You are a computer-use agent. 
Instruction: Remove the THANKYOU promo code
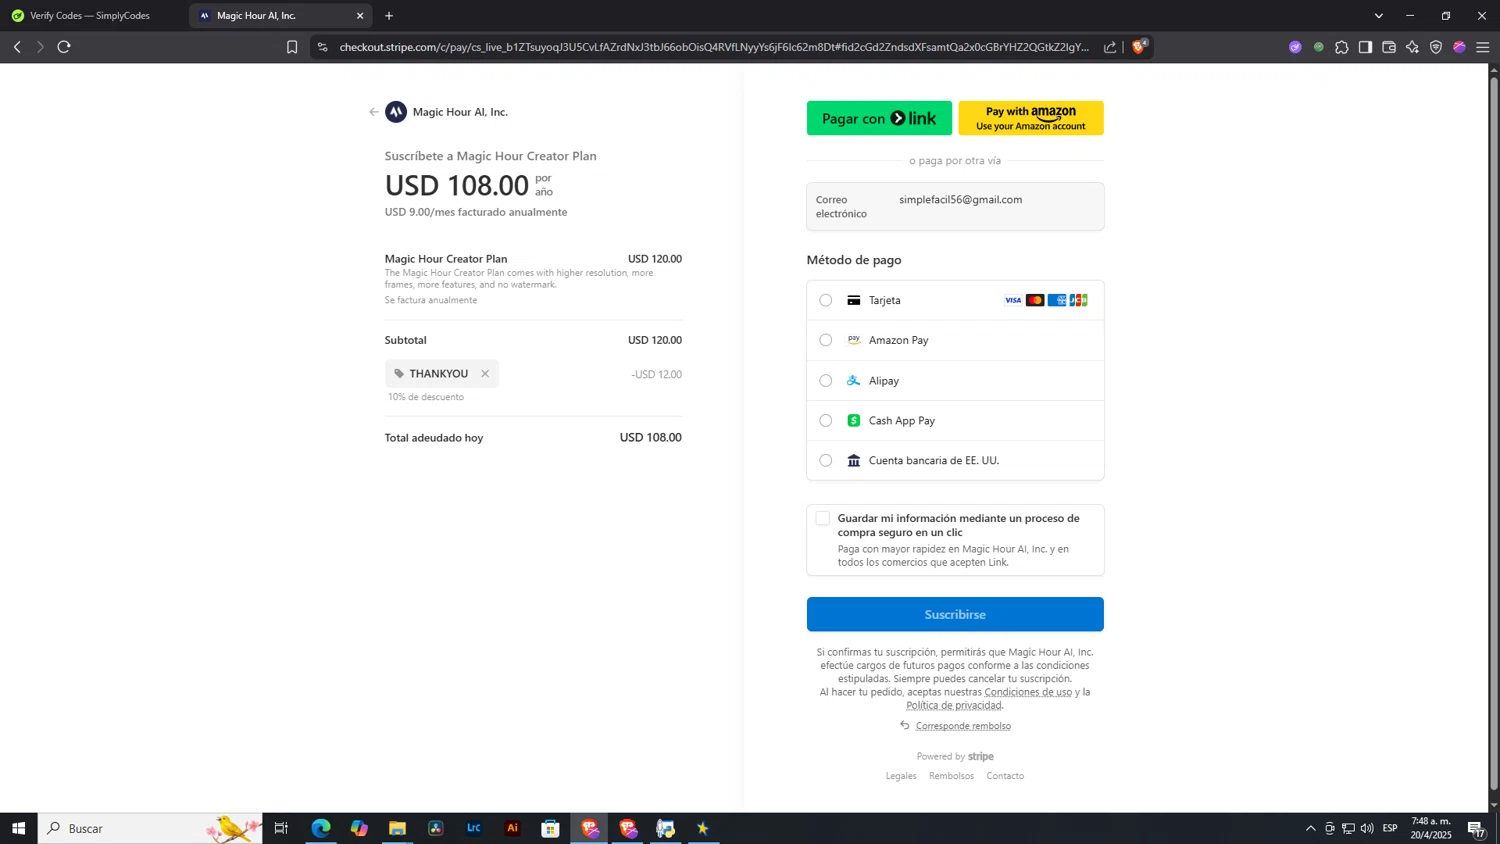tap(485, 374)
